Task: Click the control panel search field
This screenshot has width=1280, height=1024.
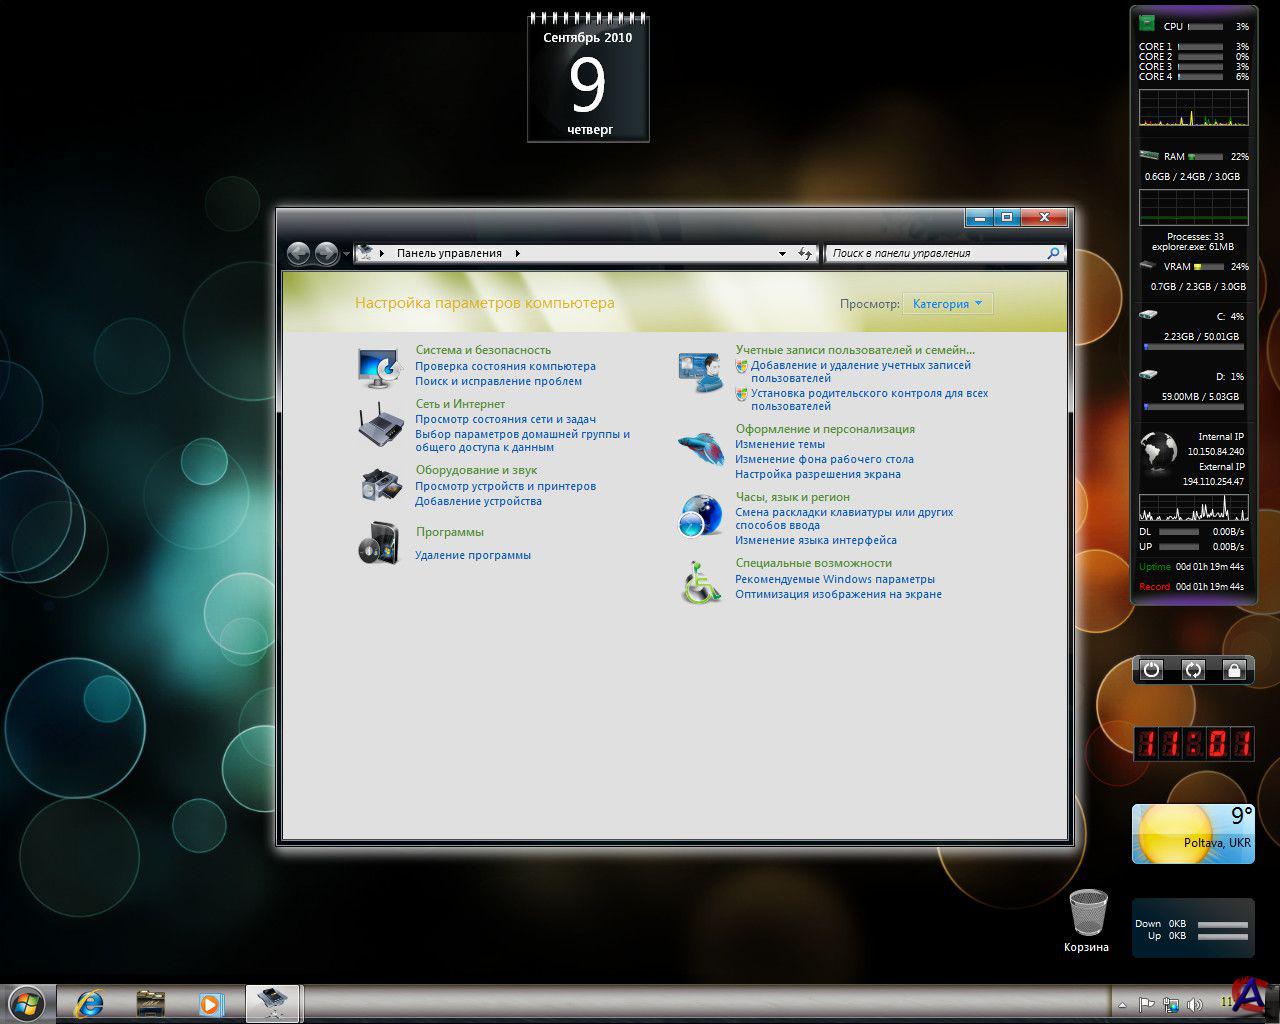Action: click(x=935, y=254)
